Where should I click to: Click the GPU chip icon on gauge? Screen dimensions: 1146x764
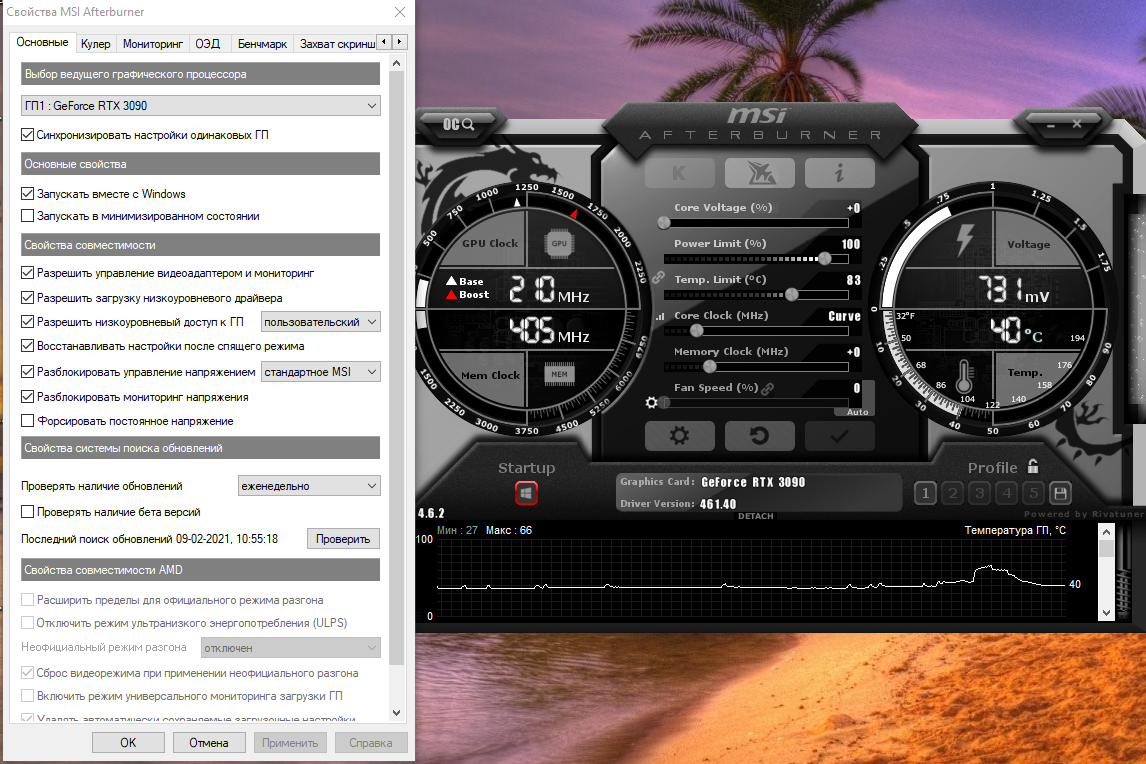tap(559, 243)
